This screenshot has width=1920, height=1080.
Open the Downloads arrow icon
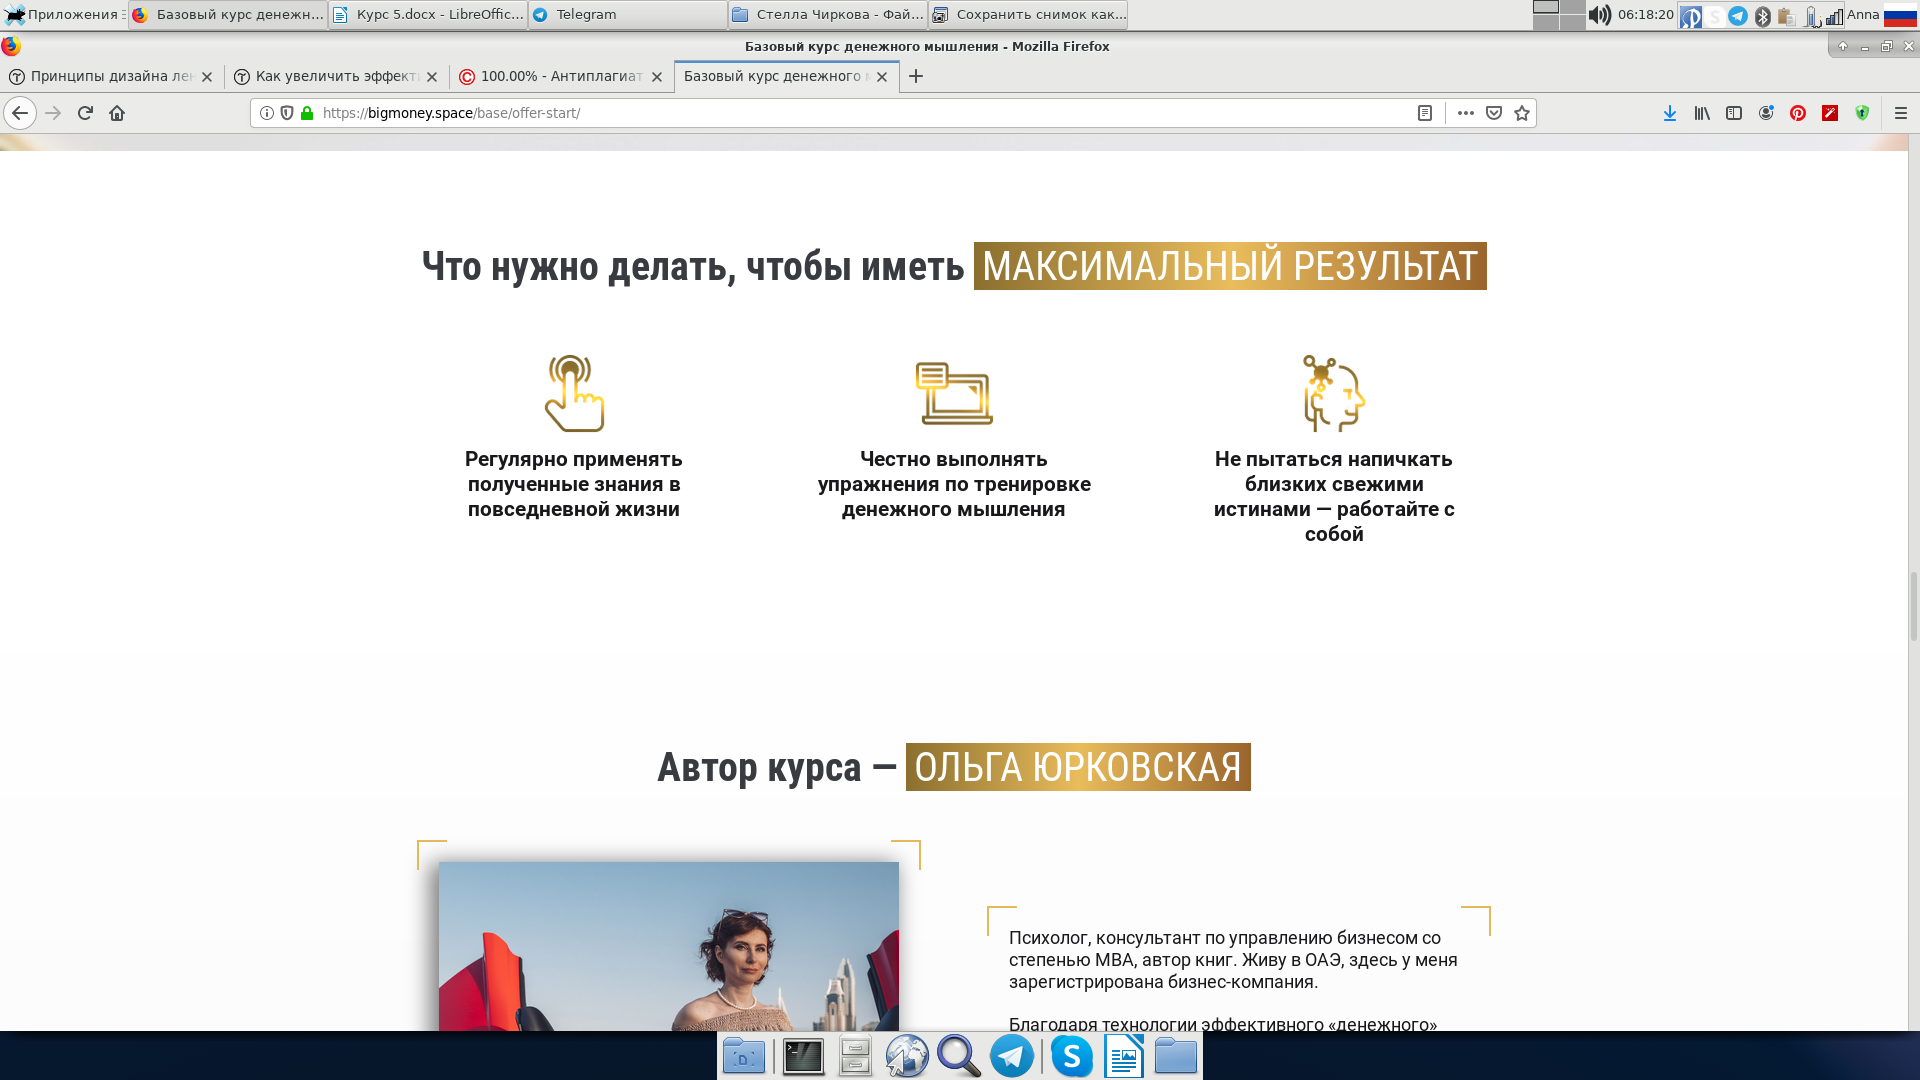point(1669,113)
